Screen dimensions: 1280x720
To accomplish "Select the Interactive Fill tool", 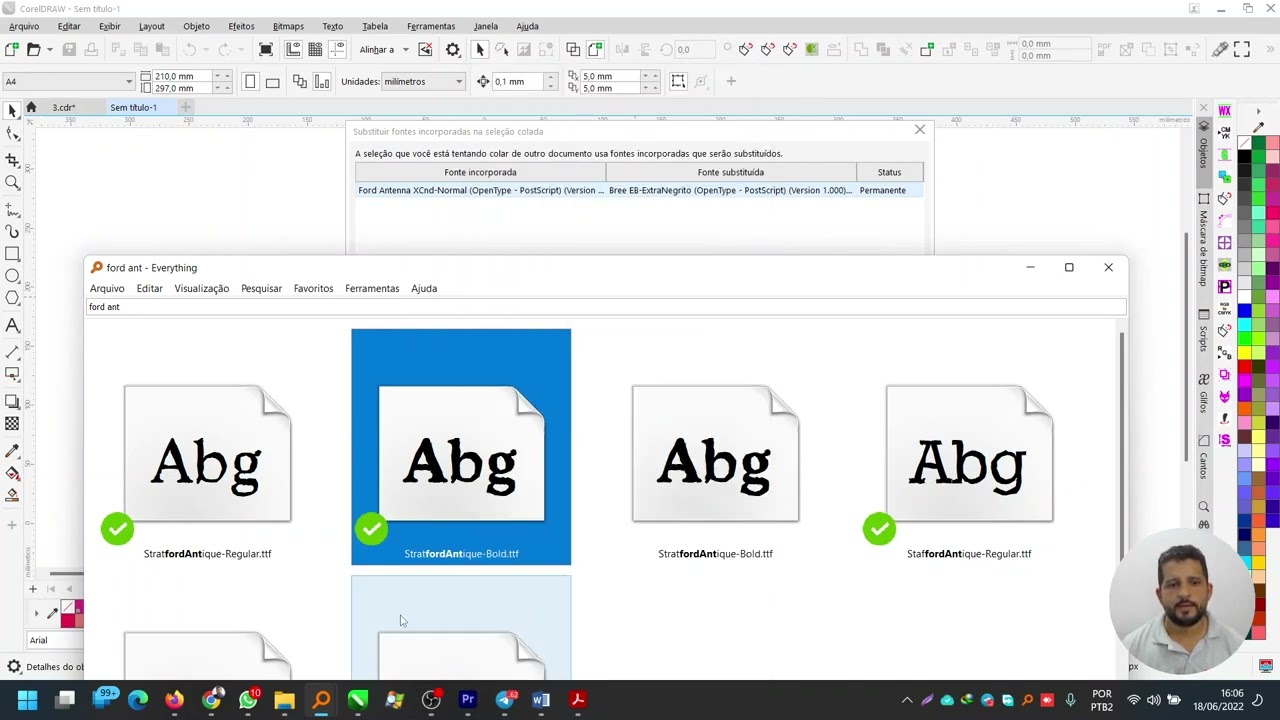I will [x=12, y=473].
